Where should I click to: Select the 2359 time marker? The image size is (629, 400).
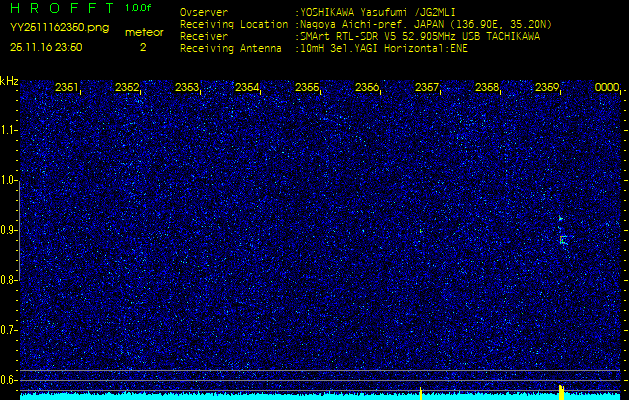click(547, 88)
